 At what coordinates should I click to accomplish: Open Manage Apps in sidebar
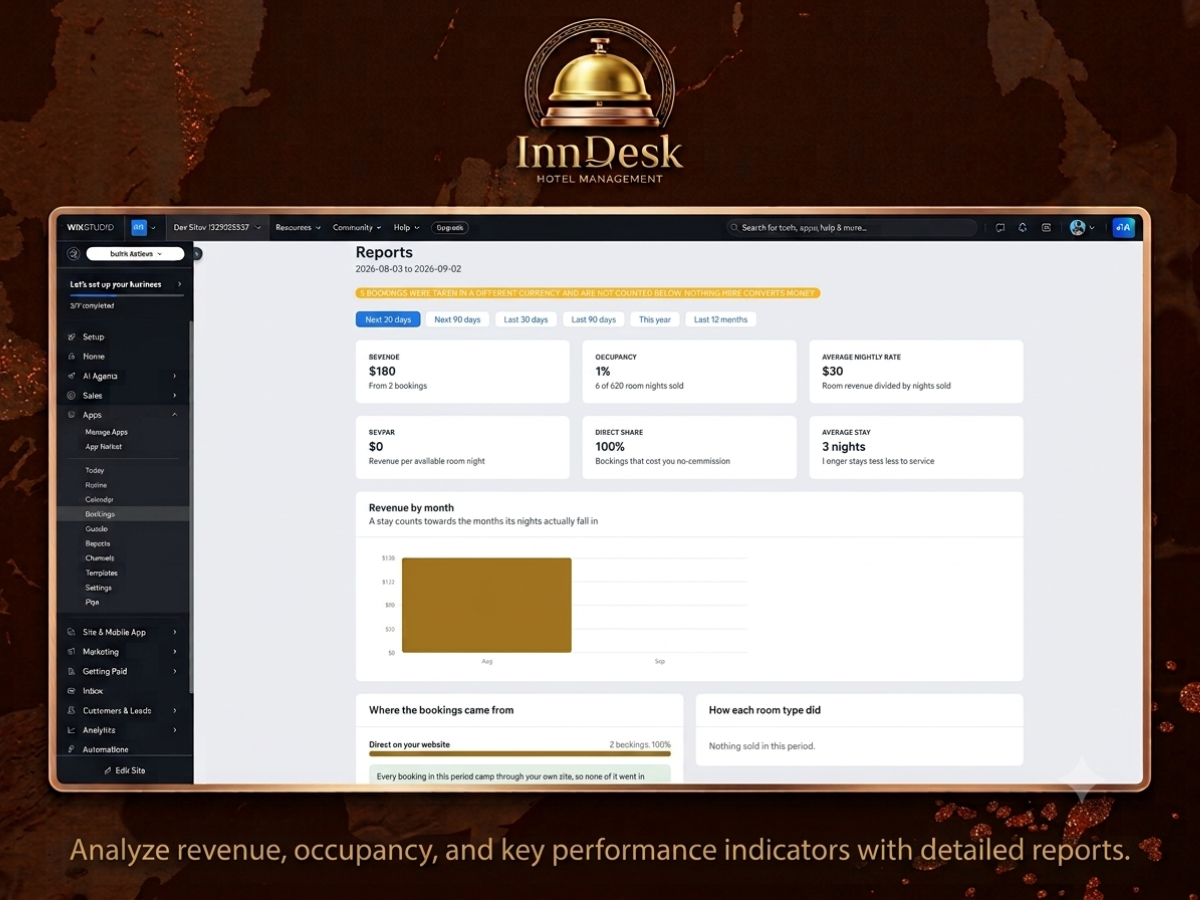(x=106, y=432)
